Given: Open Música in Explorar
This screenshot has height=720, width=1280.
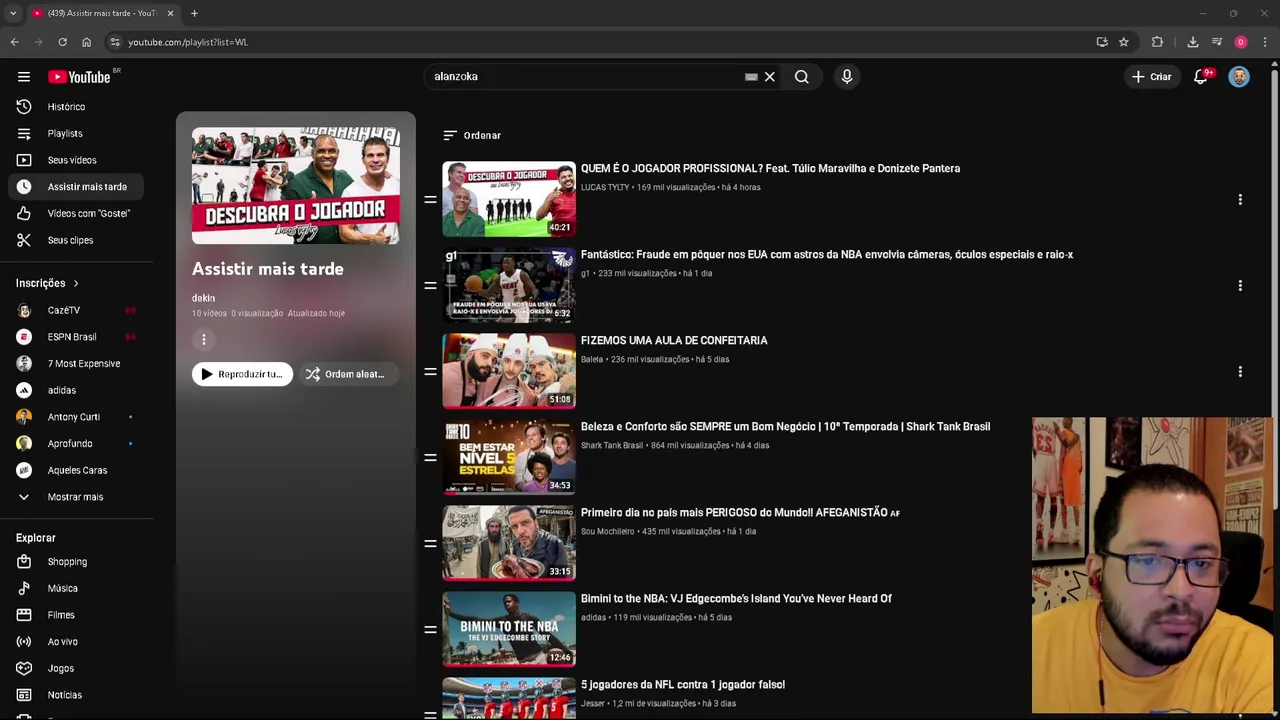Looking at the screenshot, I should 77,588.
